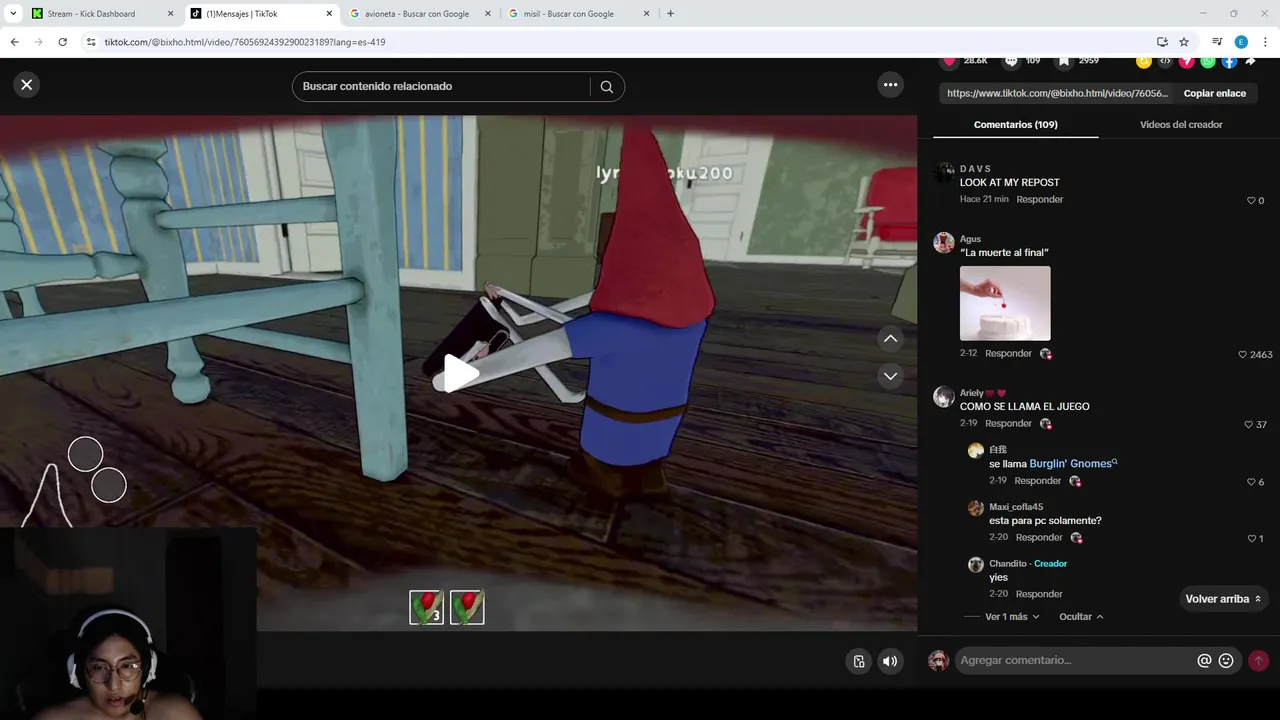
Task: Open media controls icon in Chrome toolbar
Action: 1217,42
